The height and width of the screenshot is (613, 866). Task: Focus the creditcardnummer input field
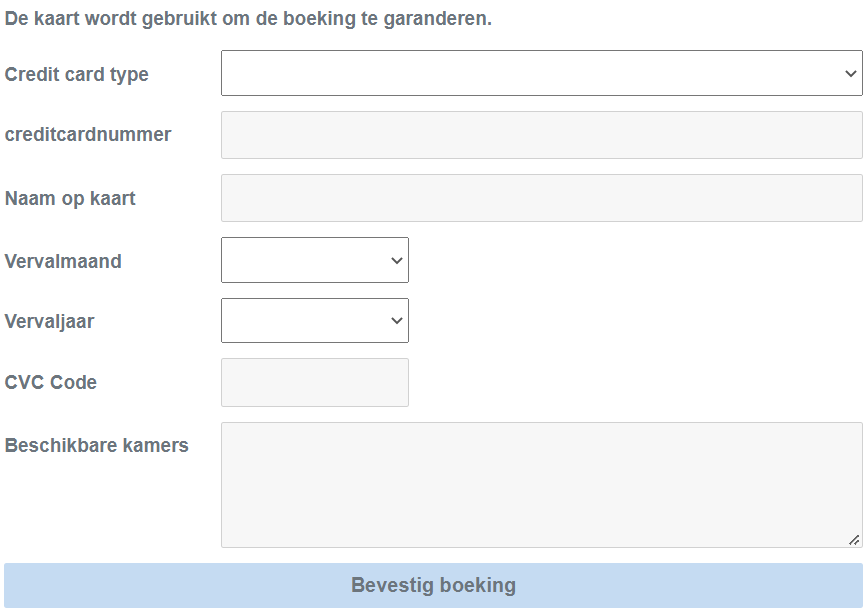pos(541,135)
